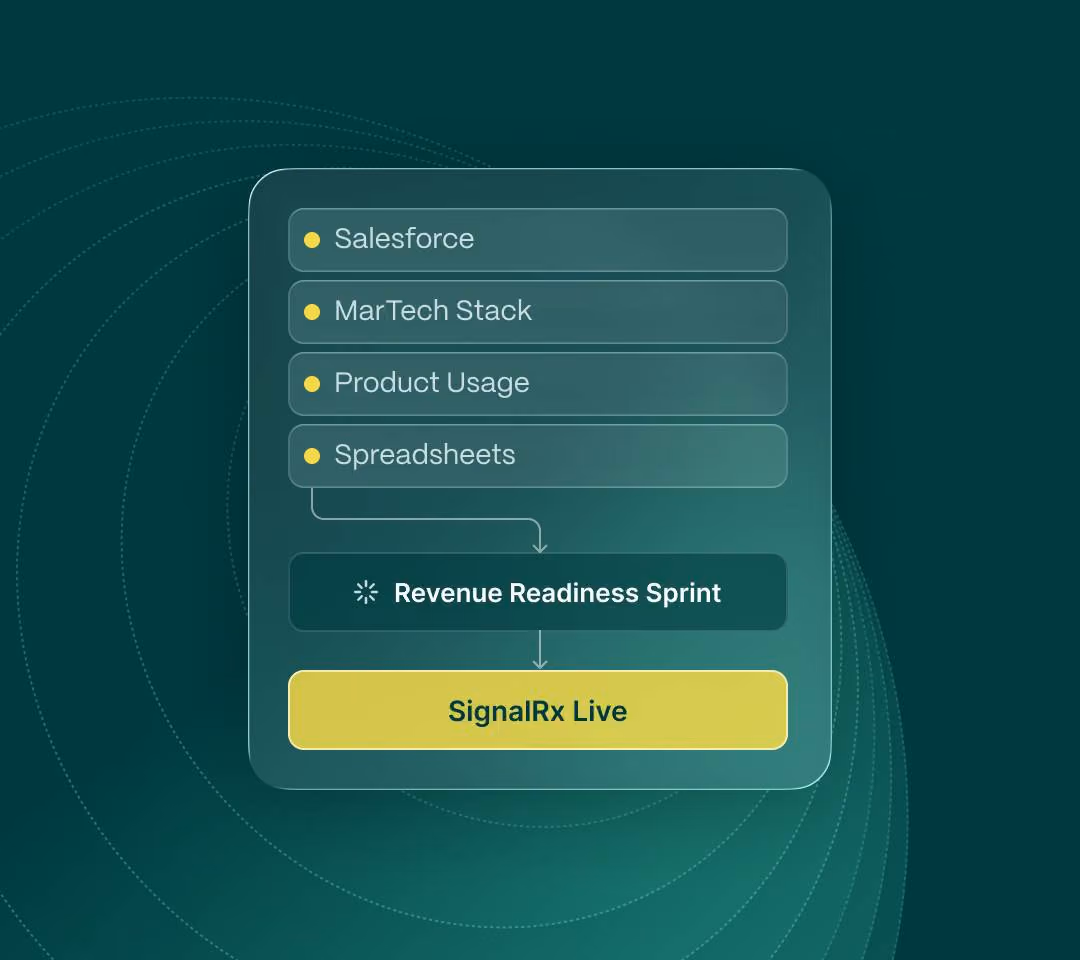Screen dimensions: 1080x960
Task: Select the Product Usage source row
Action: (537, 384)
